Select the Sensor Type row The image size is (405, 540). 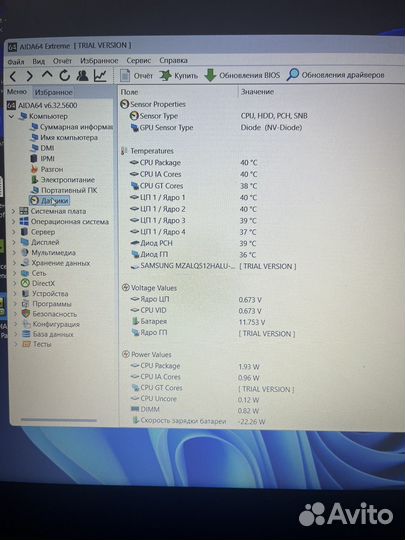pos(219,116)
